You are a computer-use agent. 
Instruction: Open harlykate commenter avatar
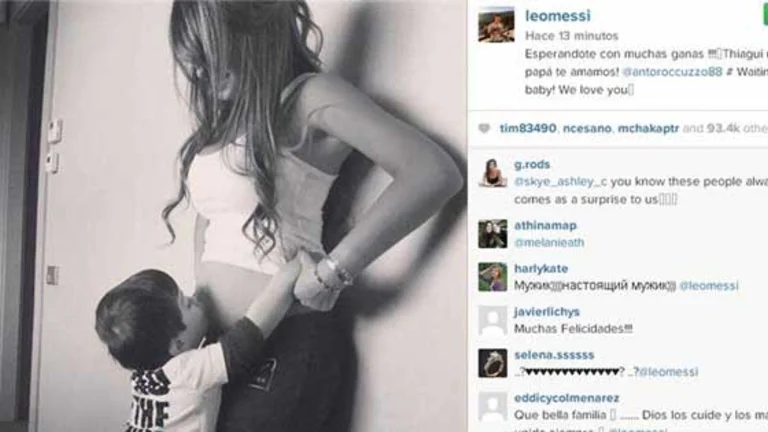(493, 277)
